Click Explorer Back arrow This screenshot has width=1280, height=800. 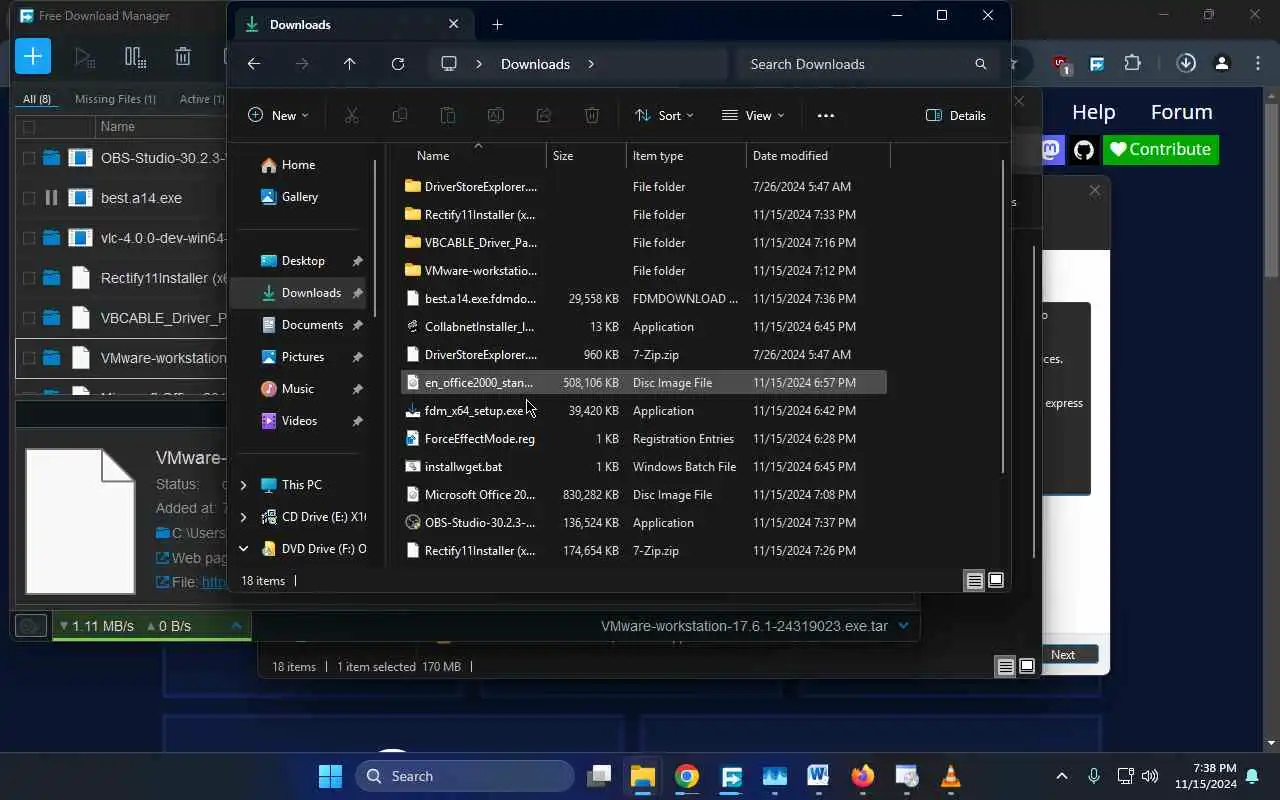tap(254, 64)
